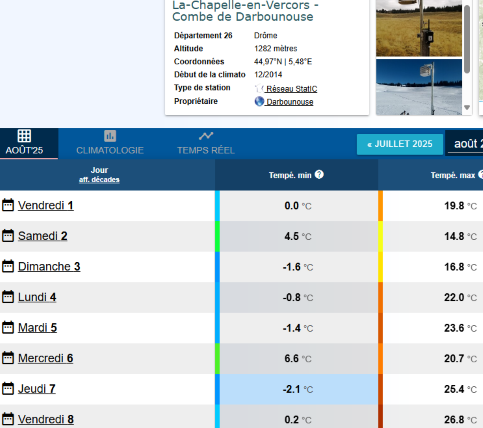Screen dimensions: 483x428
Task: Switch to the TEMPS RÉEL tab
Action: 206,143
